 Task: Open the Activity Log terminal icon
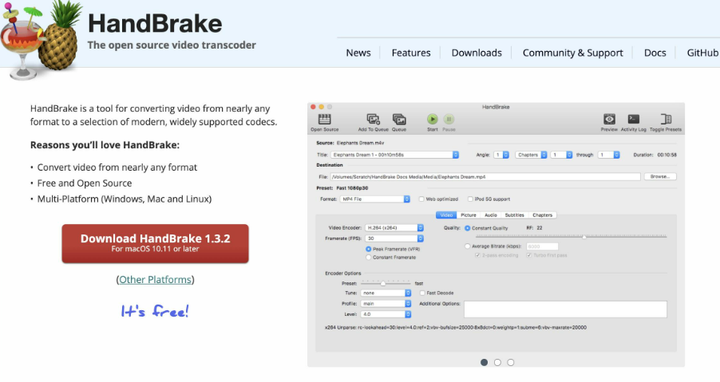click(x=633, y=119)
